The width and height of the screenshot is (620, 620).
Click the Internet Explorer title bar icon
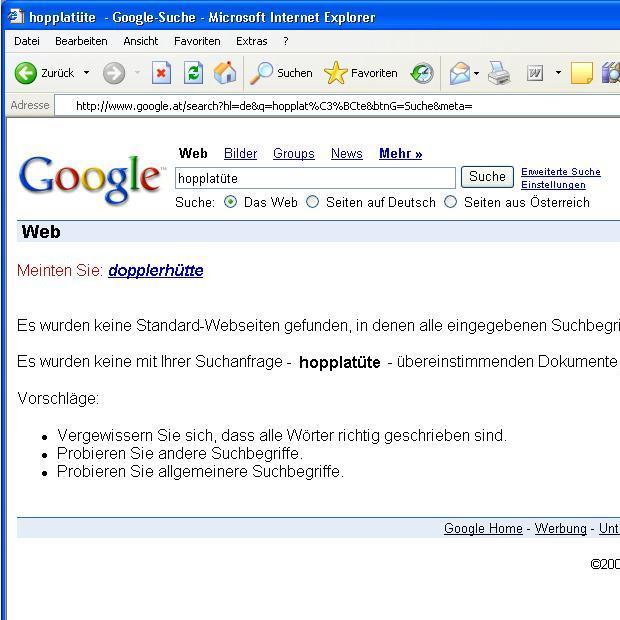[16, 17]
